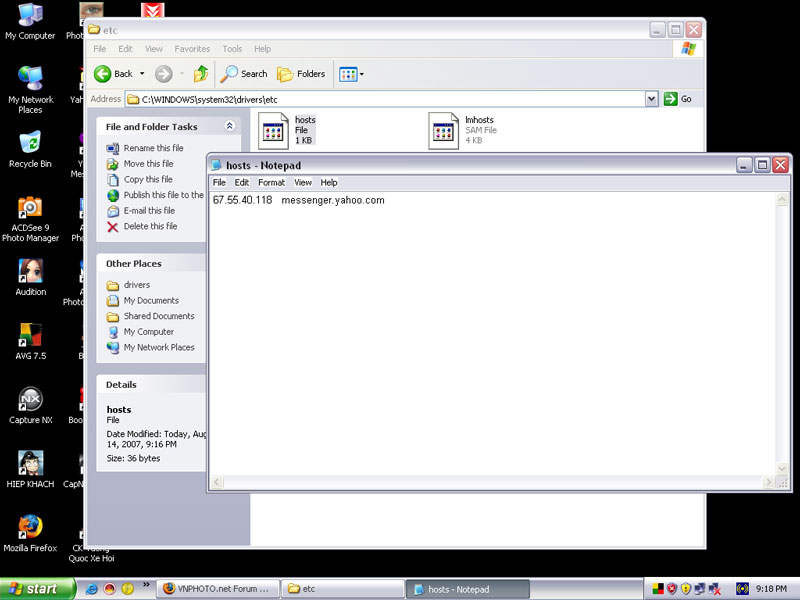This screenshot has height=600, width=800.
Task: Expand the address bar dropdown arrow
Action: [651, 99]
